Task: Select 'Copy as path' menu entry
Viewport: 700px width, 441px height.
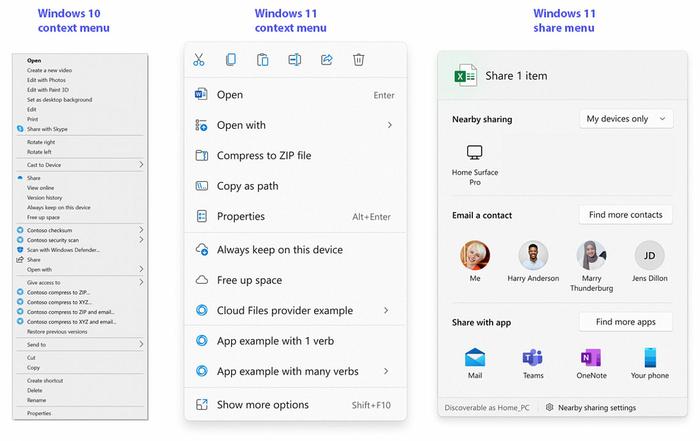Action: point(295,186)
